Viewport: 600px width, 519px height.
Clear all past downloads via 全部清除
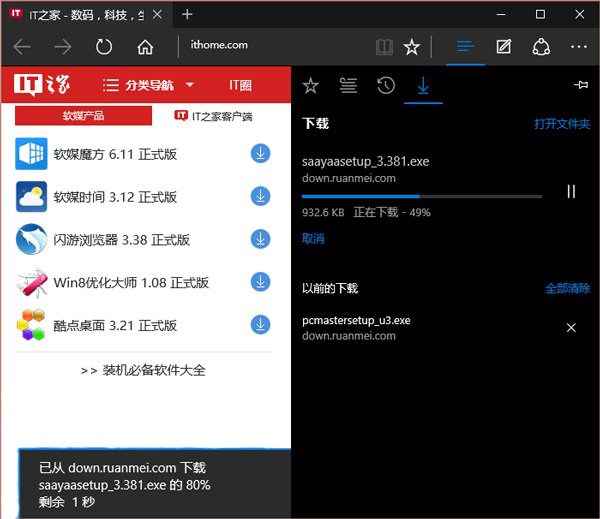tap(567, 288)
